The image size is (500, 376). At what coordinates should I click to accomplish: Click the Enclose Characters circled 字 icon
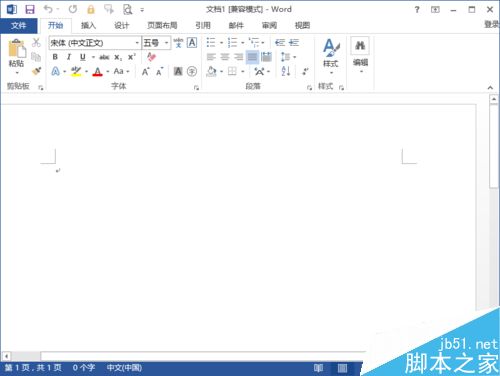pos(192,71)
